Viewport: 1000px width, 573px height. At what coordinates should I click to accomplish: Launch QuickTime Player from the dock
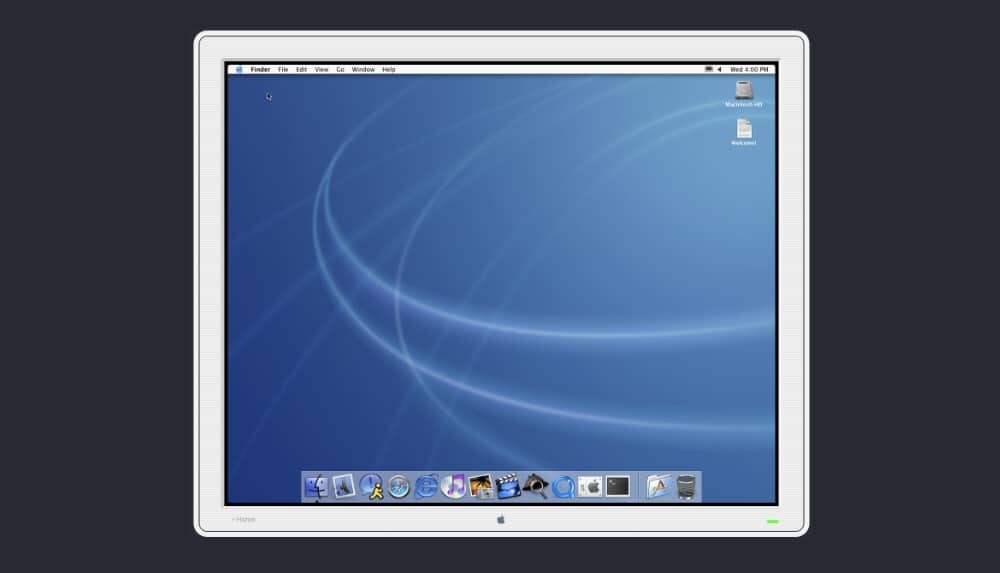click(x=563, y=487)
